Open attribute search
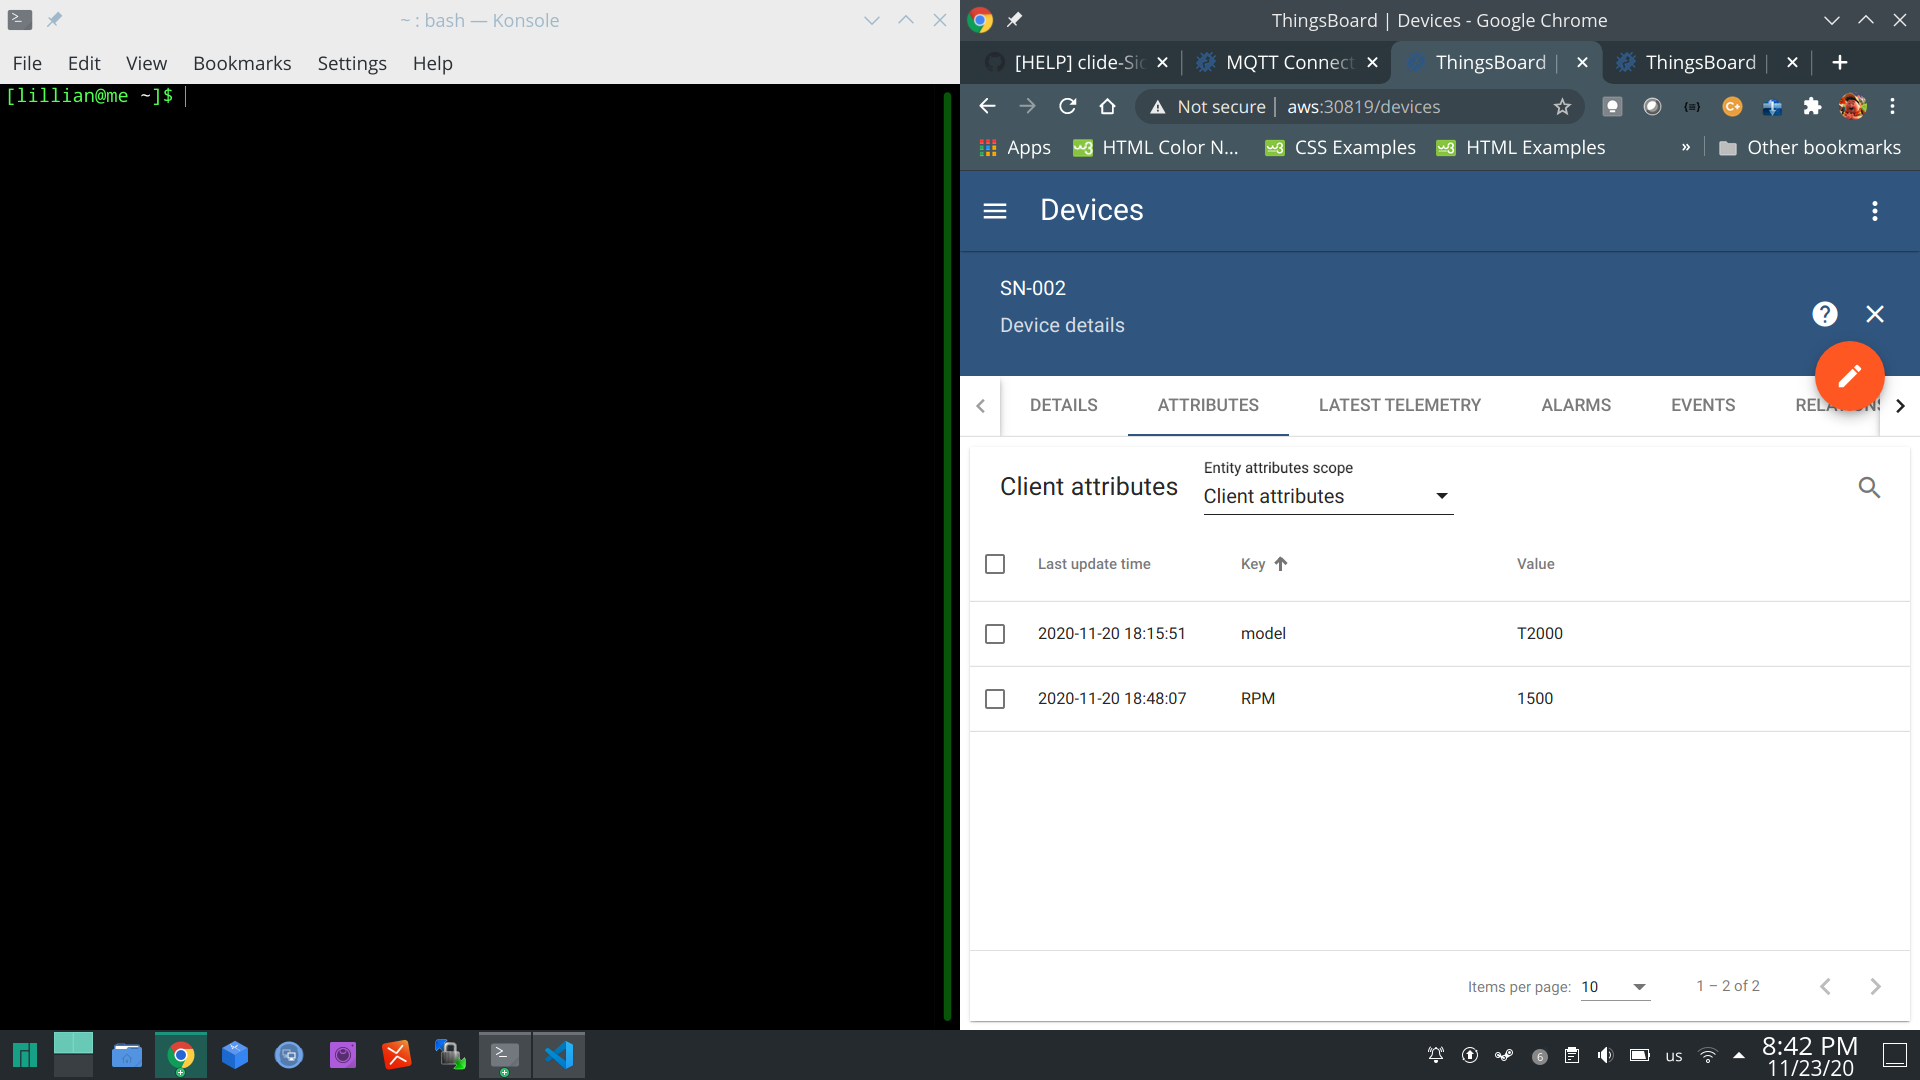The width and height of the screenshot is (1920, 1080). pos(1869,487)
